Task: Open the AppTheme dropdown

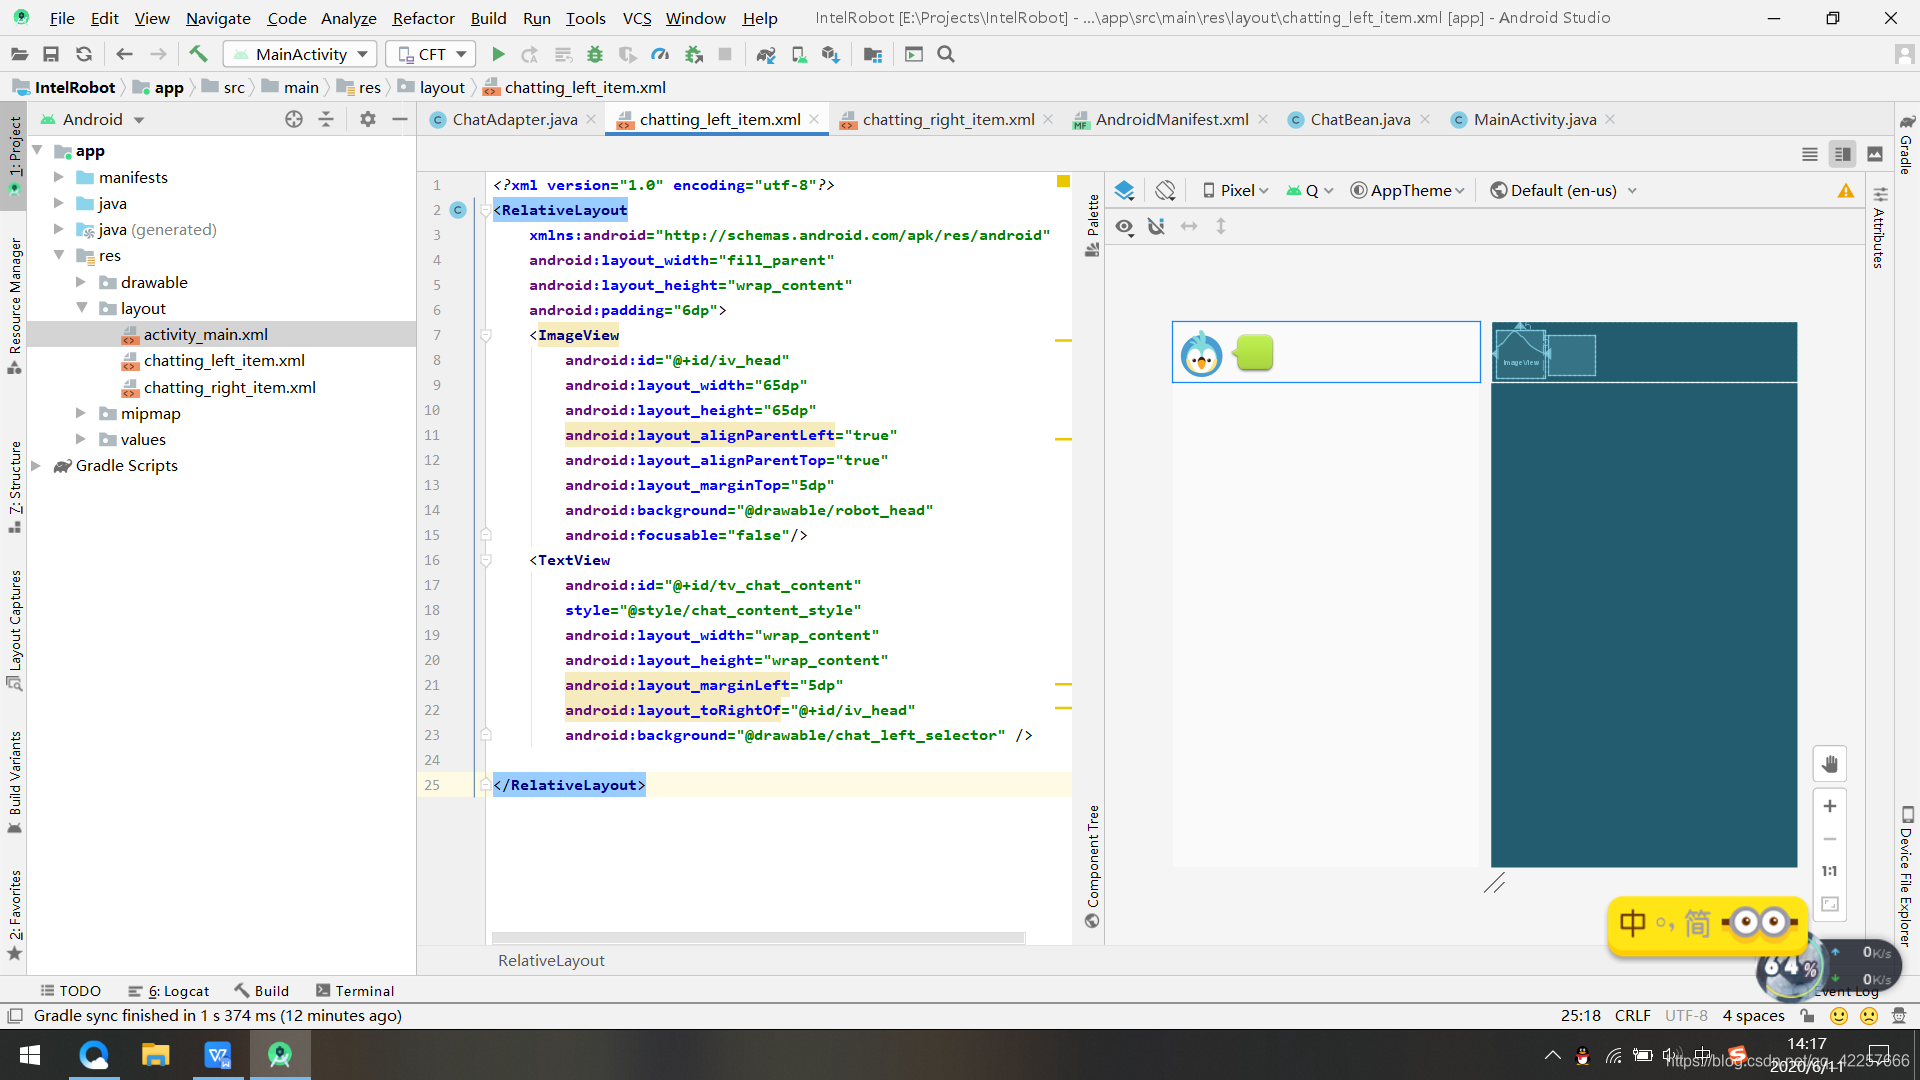Action: 1408,190
